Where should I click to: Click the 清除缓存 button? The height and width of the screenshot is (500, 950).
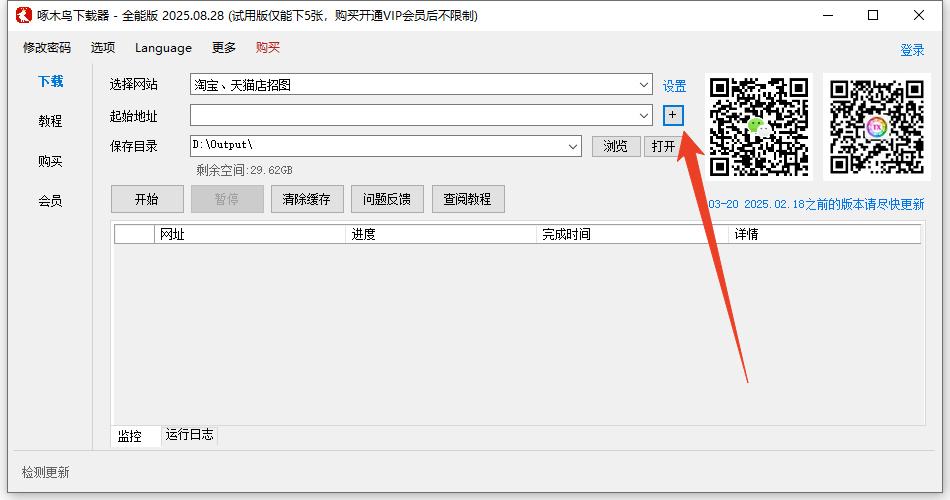tap(307, 199)
